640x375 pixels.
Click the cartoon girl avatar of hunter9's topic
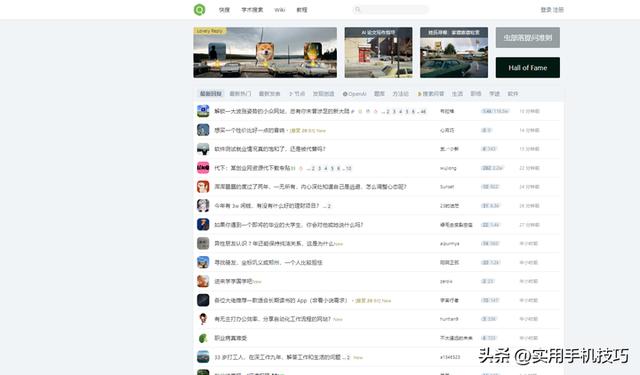click(203, 319)
